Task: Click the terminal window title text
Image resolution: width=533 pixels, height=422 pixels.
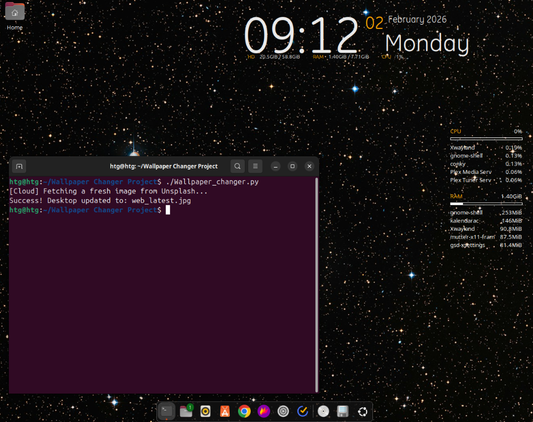Action: pyautogui.click(x=164, y=166)
